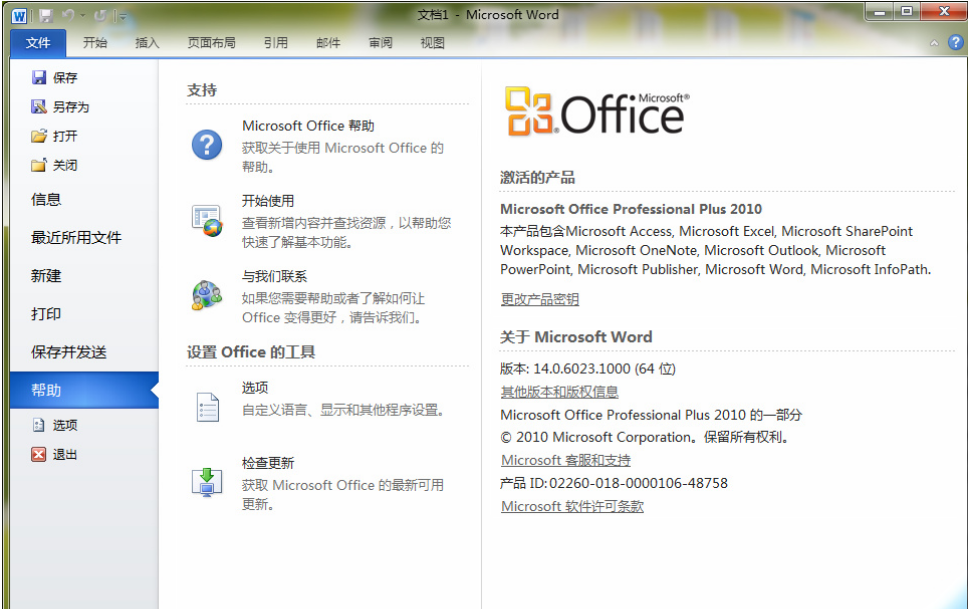
Task: Follow the Microsoft 客服和支持 link
Action: coord(565,460)
